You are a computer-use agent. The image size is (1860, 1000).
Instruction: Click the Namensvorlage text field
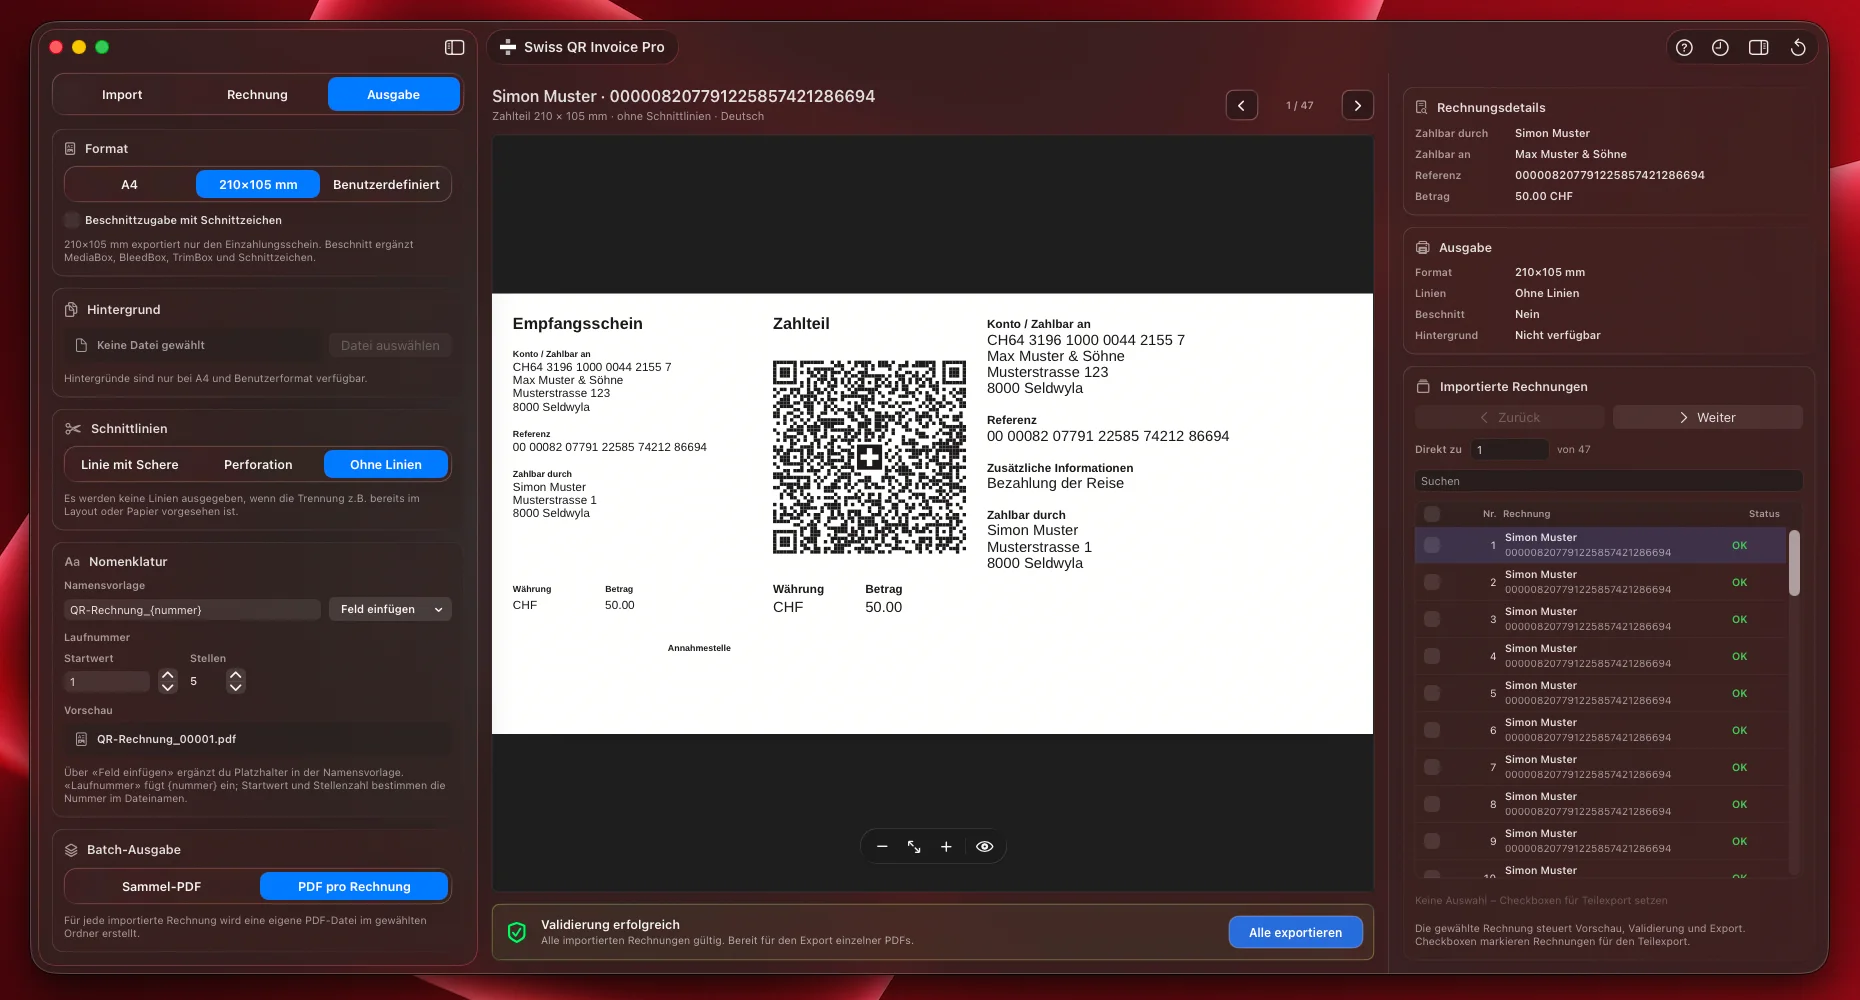(x=192, y=609)
